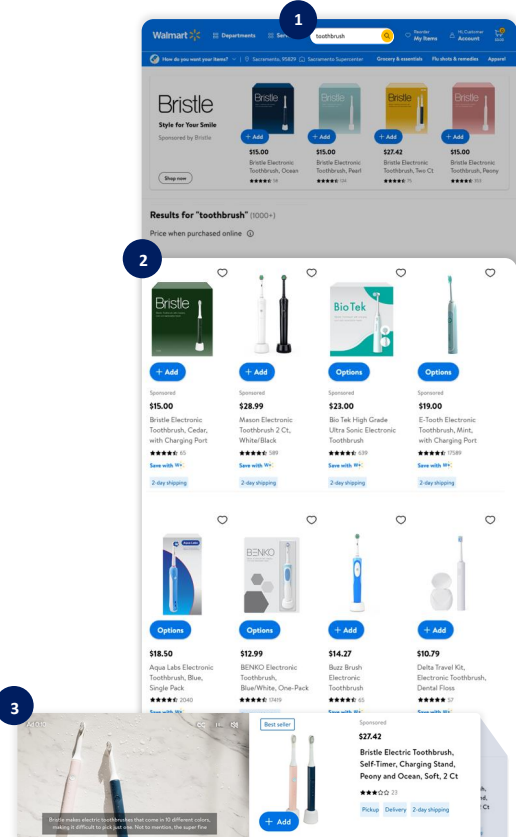The width and height of the screenshot is (516, 837).
Task: Favorite the Delta Travel Kit with heart
Action: click(490, 520)
